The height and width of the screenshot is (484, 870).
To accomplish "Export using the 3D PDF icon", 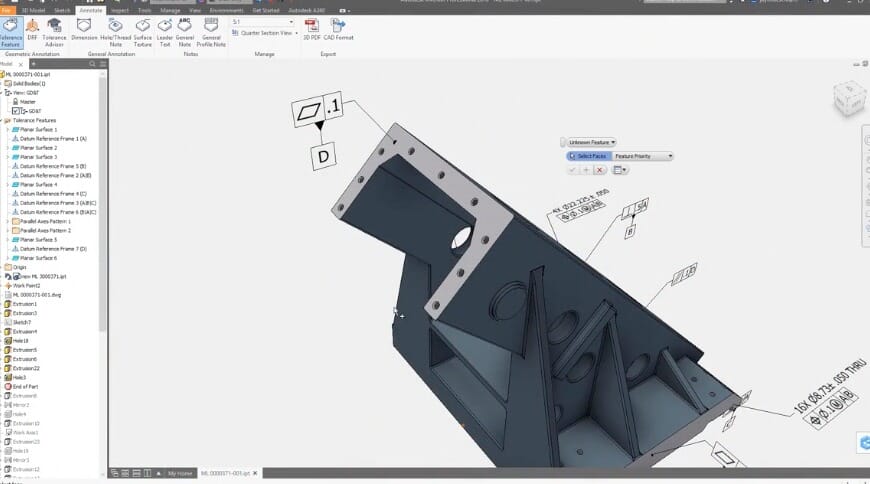I will click(x=311, y=28).
